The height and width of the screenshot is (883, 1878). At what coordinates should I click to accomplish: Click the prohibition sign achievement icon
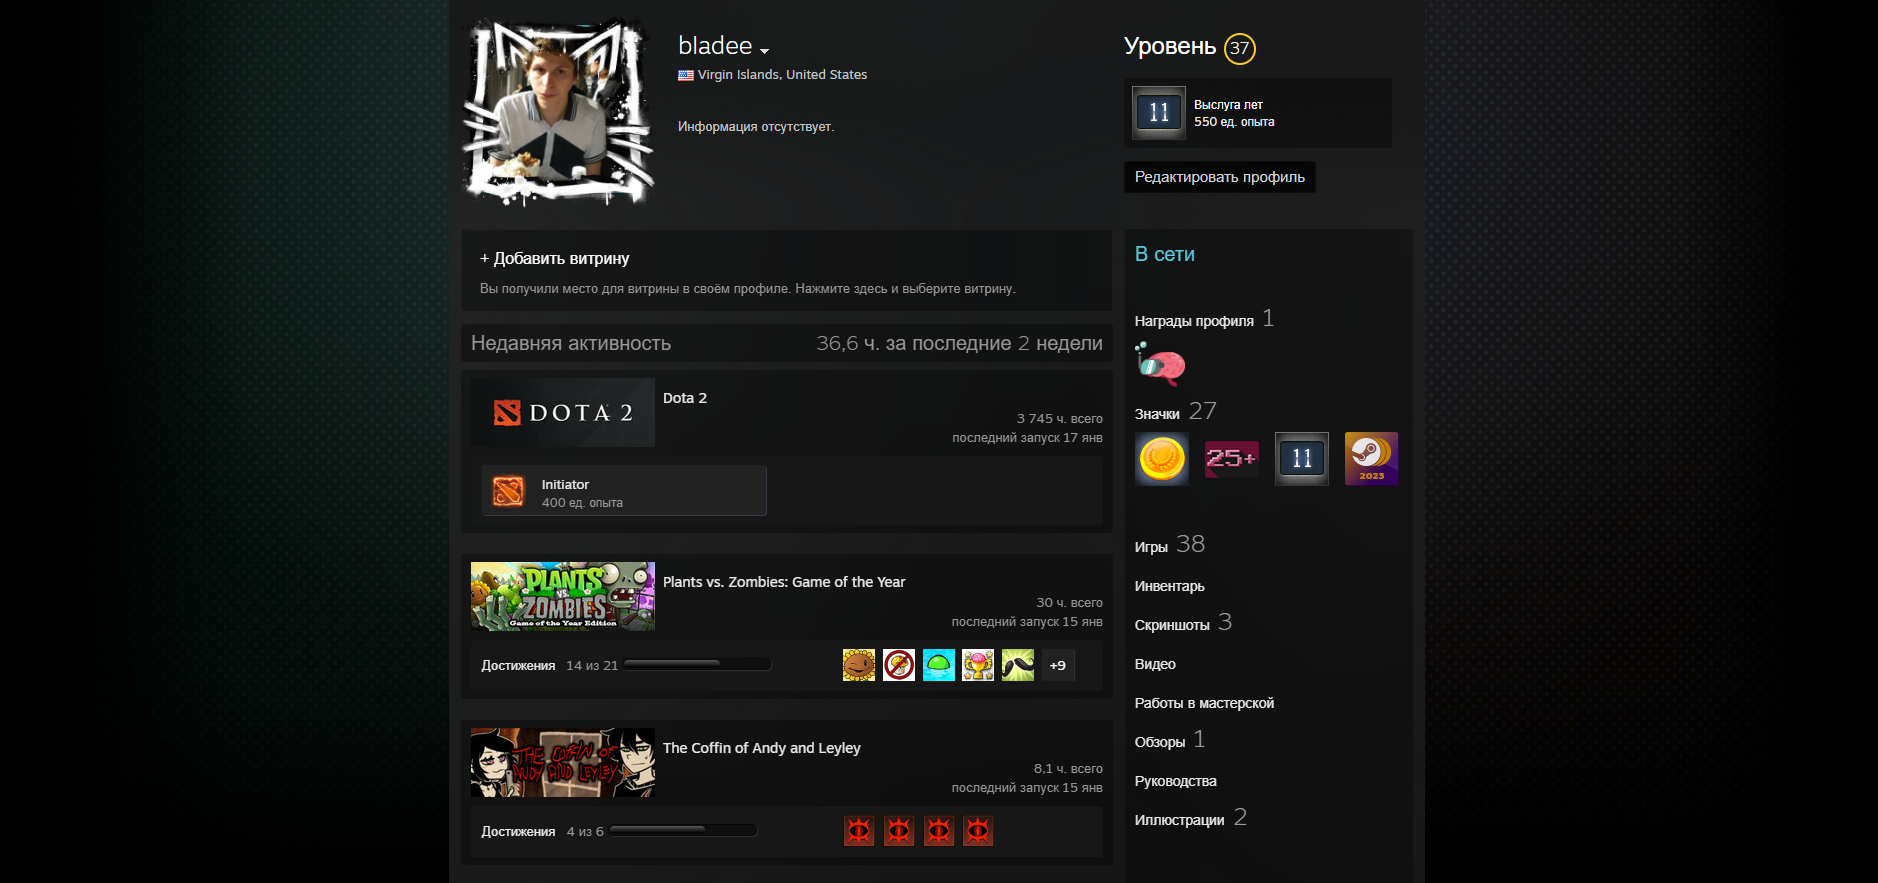(x=899, y=665)
